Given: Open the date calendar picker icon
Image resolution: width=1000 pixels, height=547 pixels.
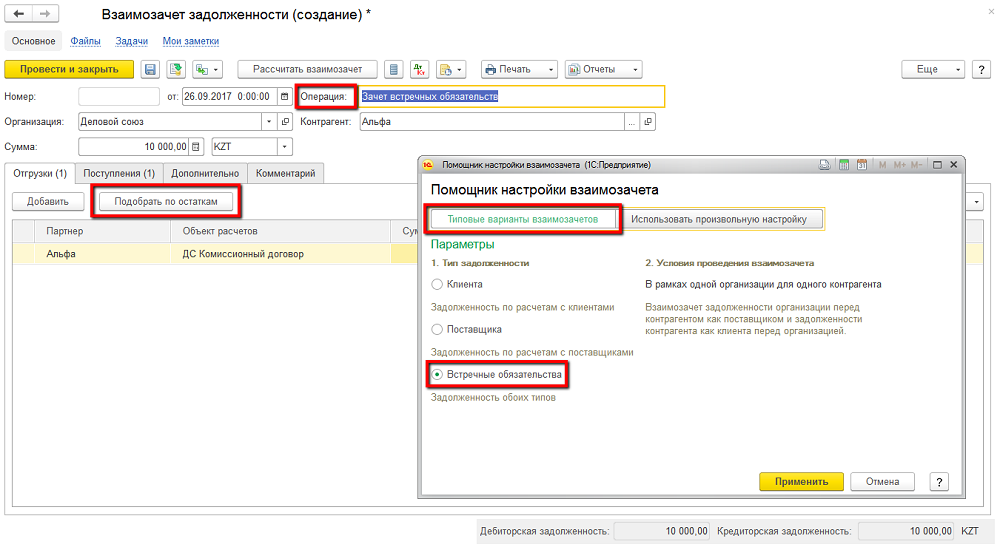Looking at the screenshot, I should 285,97.
